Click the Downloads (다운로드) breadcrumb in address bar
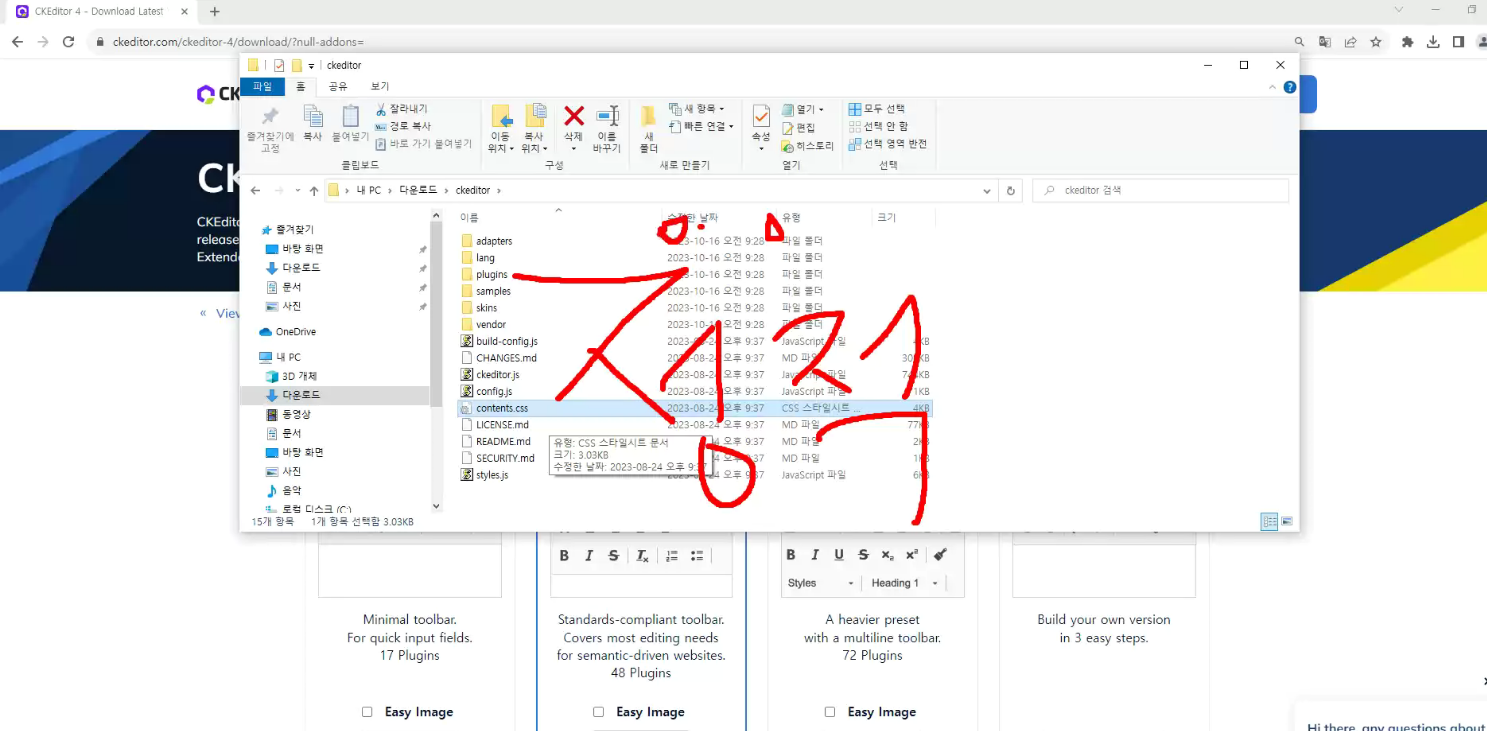Viewport: 1487px width, 731px height. click(x=418, y=190)
